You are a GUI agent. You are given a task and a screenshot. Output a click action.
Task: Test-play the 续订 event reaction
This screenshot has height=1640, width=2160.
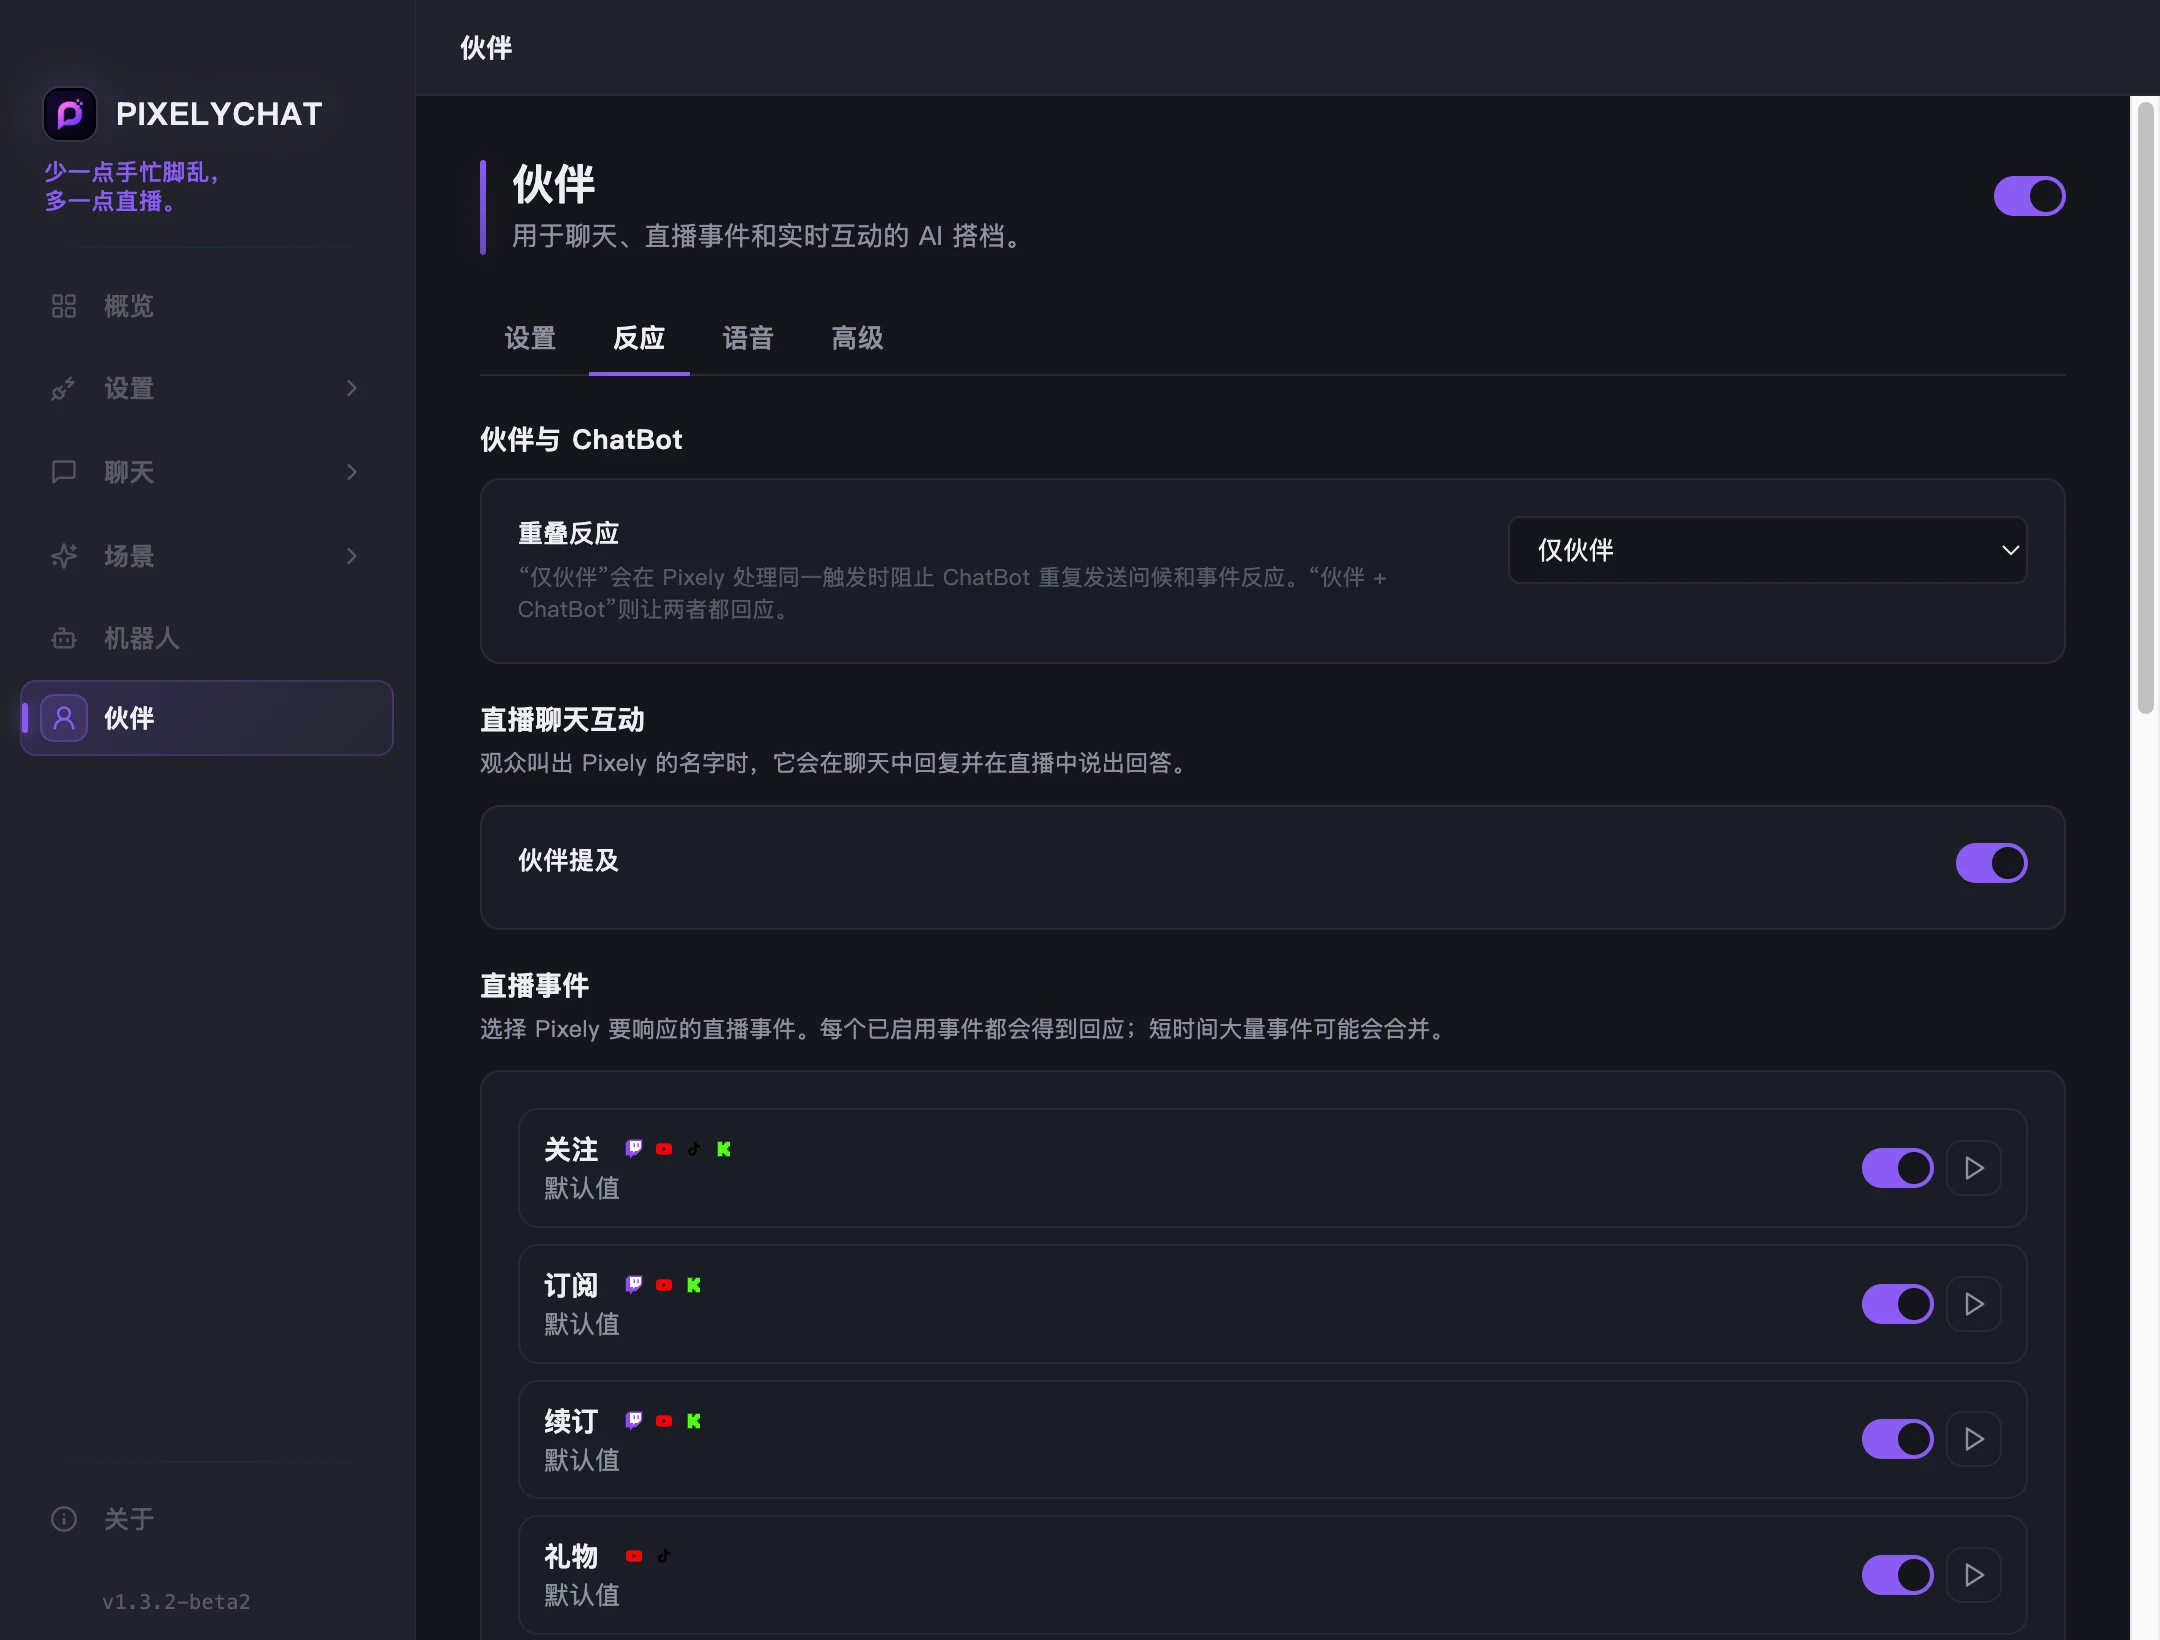point(1974,1439)
